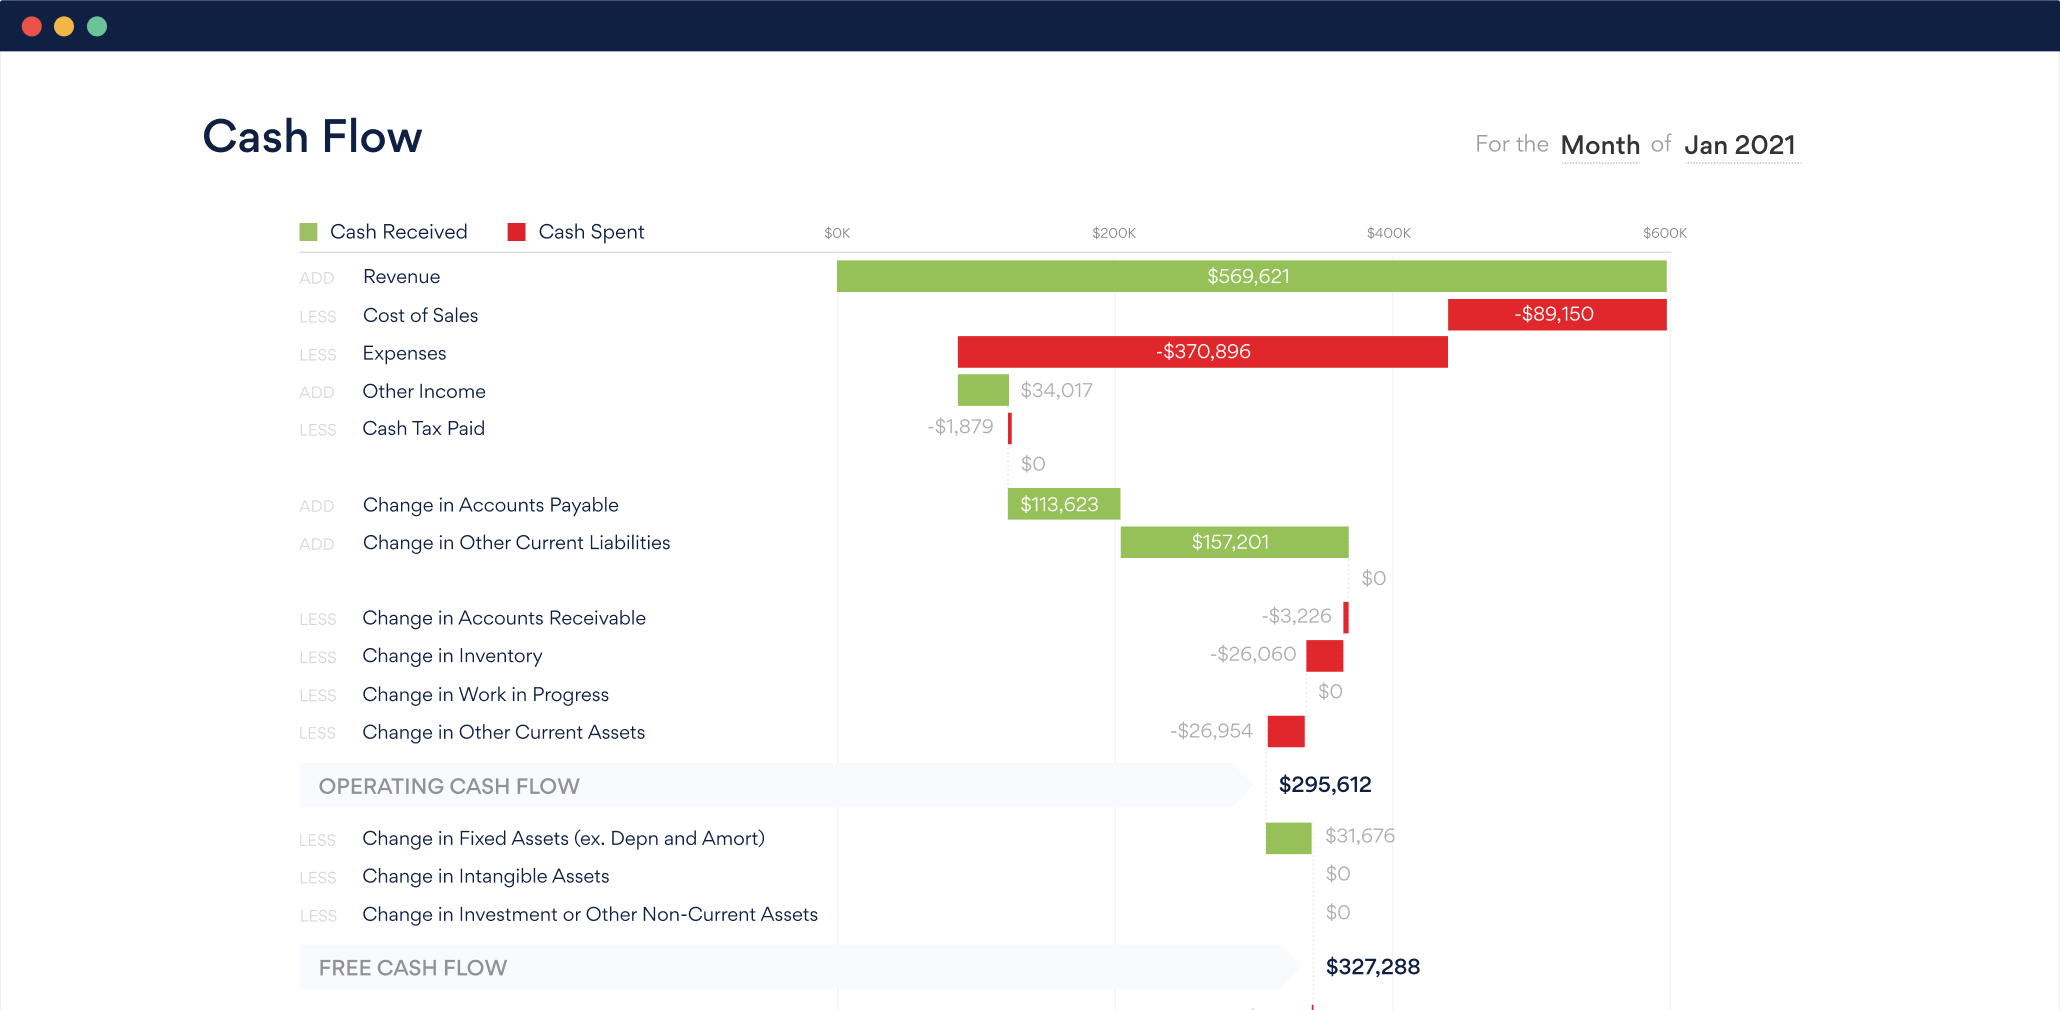Click the $327,288 free cash flow total
The width and height of the screenshot is (2060, 1010).
click(x=1373, y=966)
